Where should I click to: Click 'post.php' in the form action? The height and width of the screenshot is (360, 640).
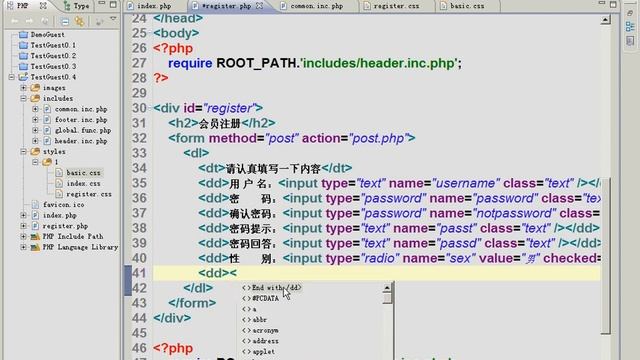[378, 138]
